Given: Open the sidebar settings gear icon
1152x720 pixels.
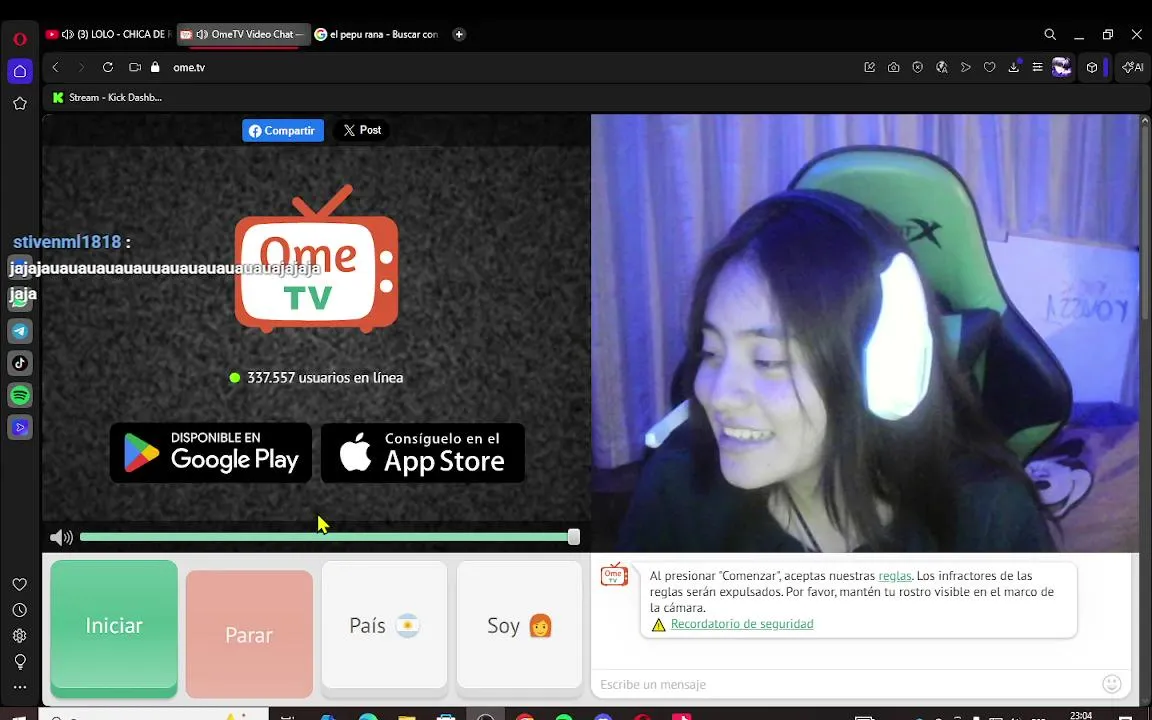Looking at the screenshot, I should [20, 636].
